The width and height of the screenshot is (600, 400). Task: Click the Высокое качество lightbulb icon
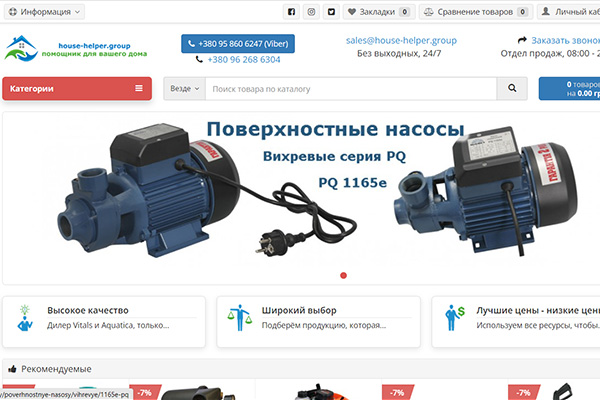click(x=24, y=319)
